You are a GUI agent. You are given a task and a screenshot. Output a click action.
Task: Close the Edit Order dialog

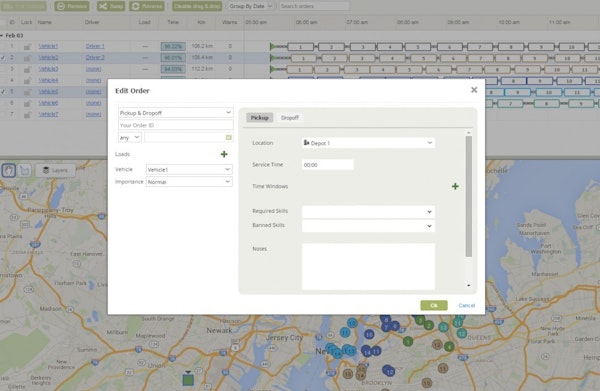coord(474,90)
